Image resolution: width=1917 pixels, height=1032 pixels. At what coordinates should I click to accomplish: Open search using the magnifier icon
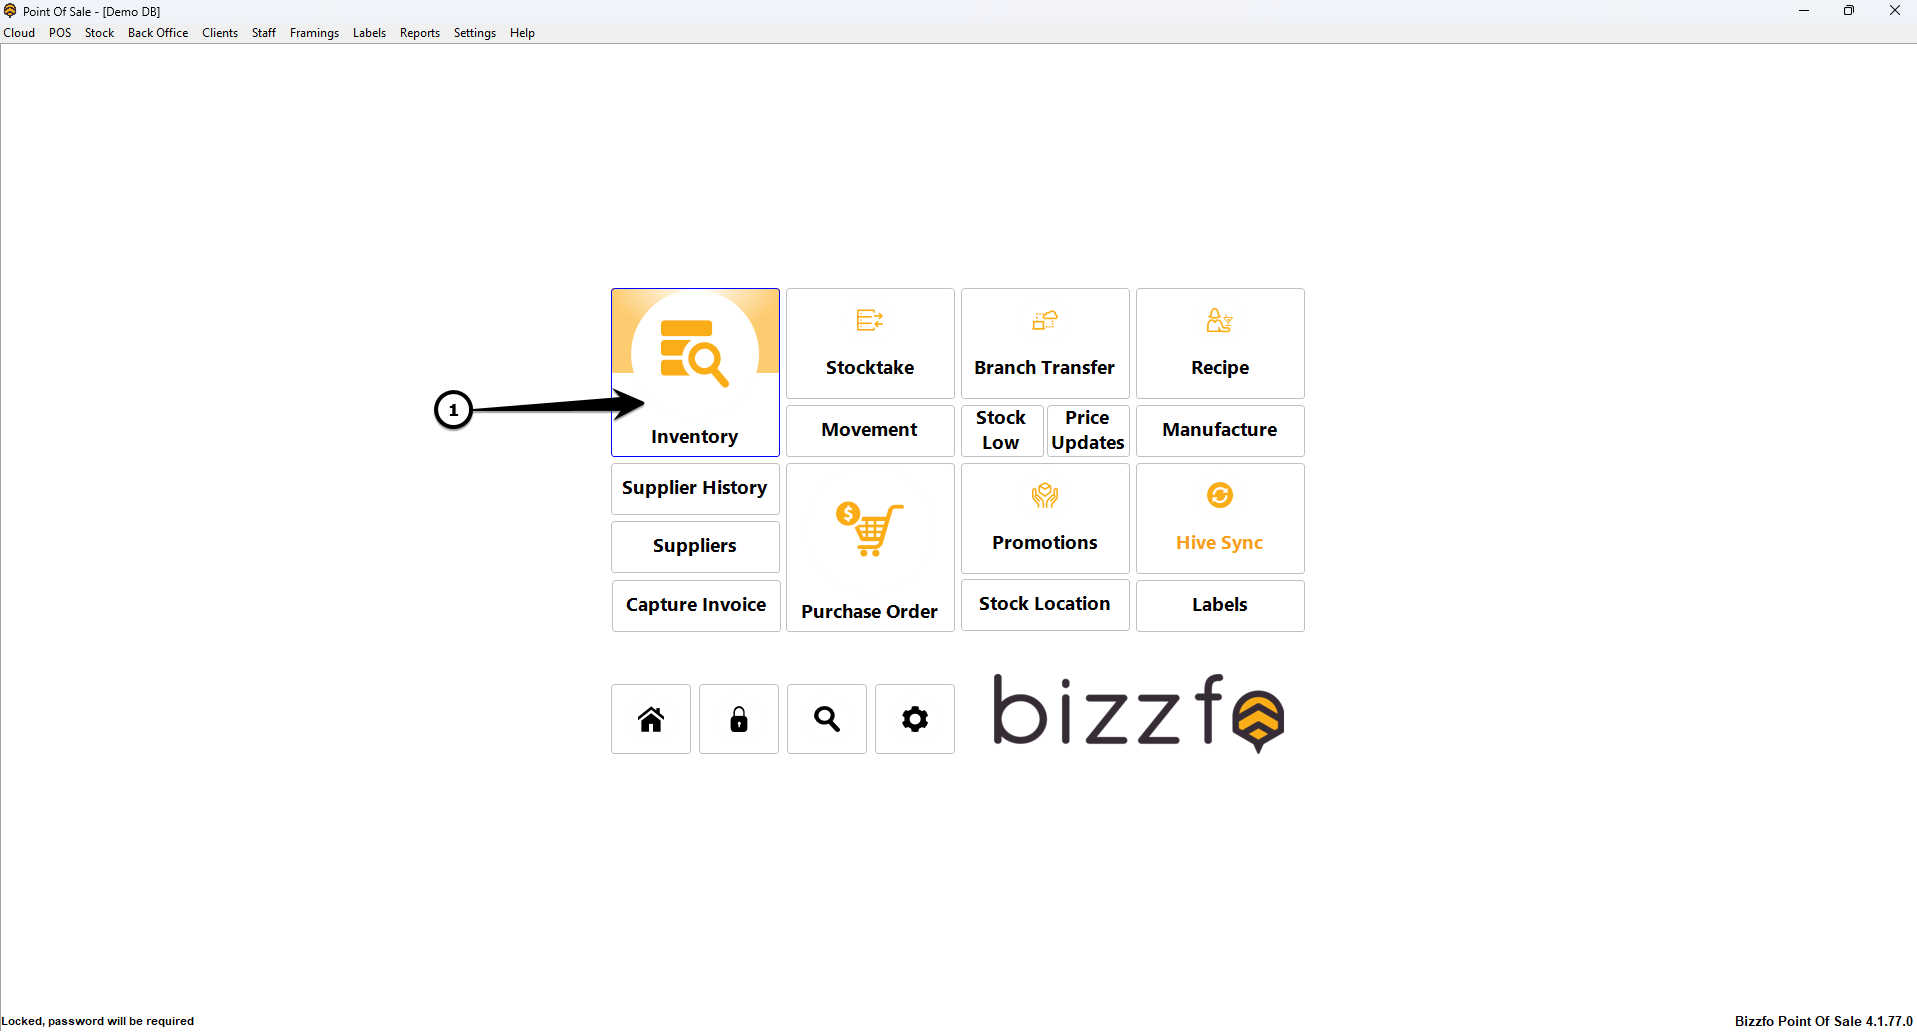(826, 718)
